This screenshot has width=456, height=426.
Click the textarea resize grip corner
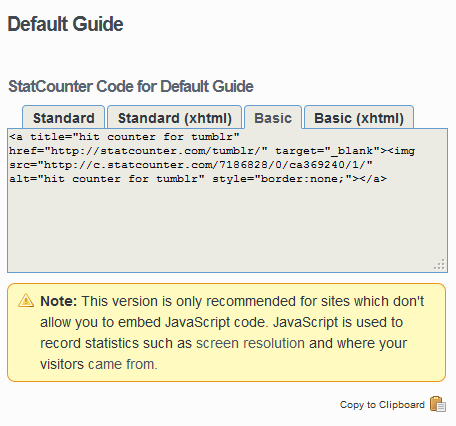point(440,265)
